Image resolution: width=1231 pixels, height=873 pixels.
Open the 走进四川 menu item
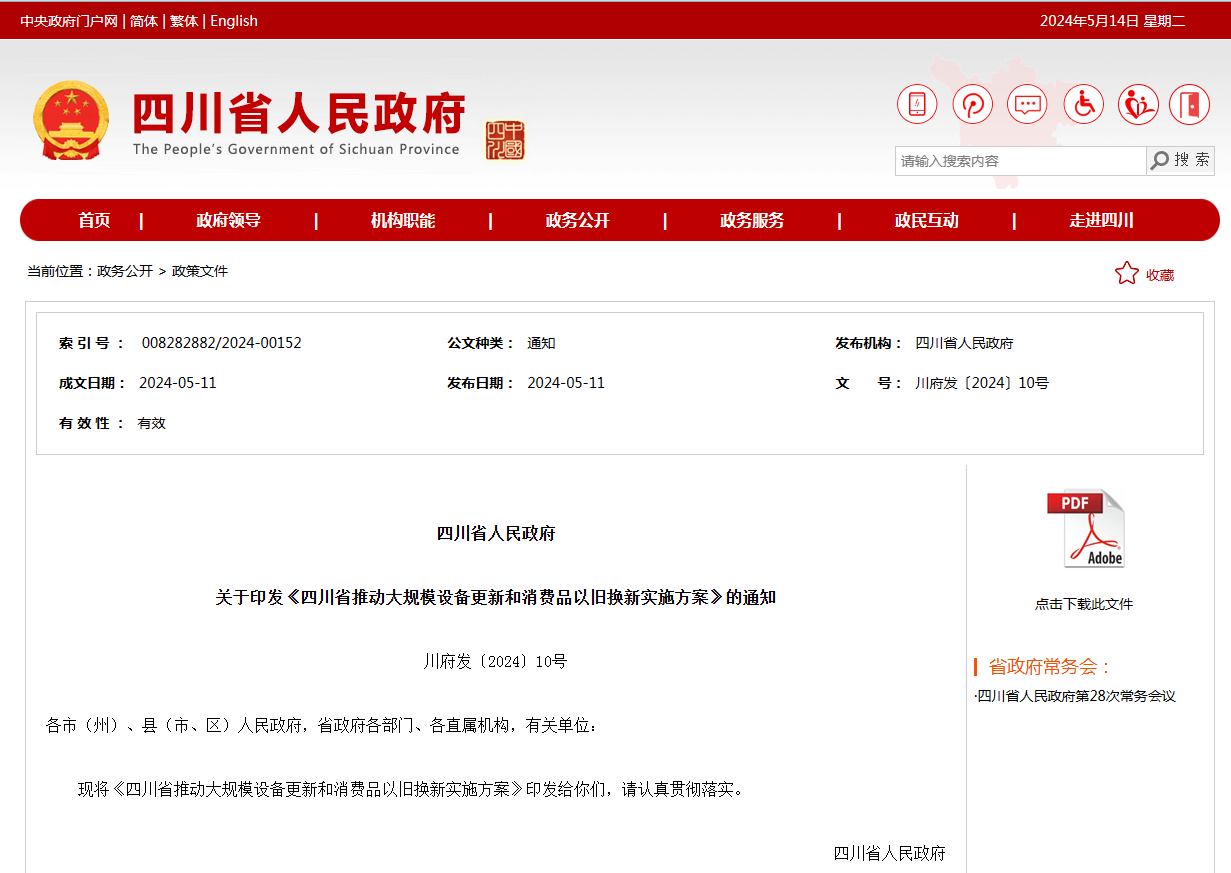tap(1101, 221)
